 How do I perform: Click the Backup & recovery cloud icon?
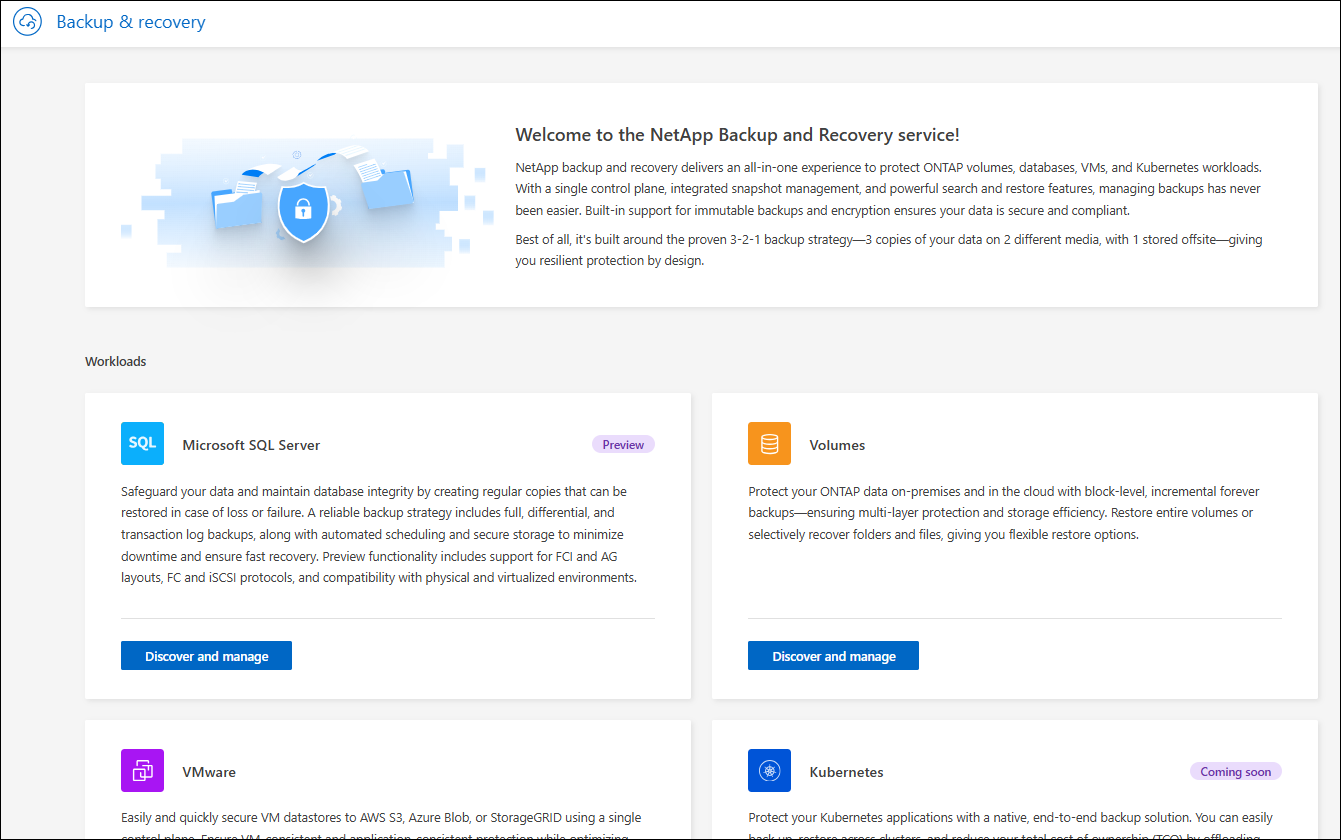click(27, 22)
